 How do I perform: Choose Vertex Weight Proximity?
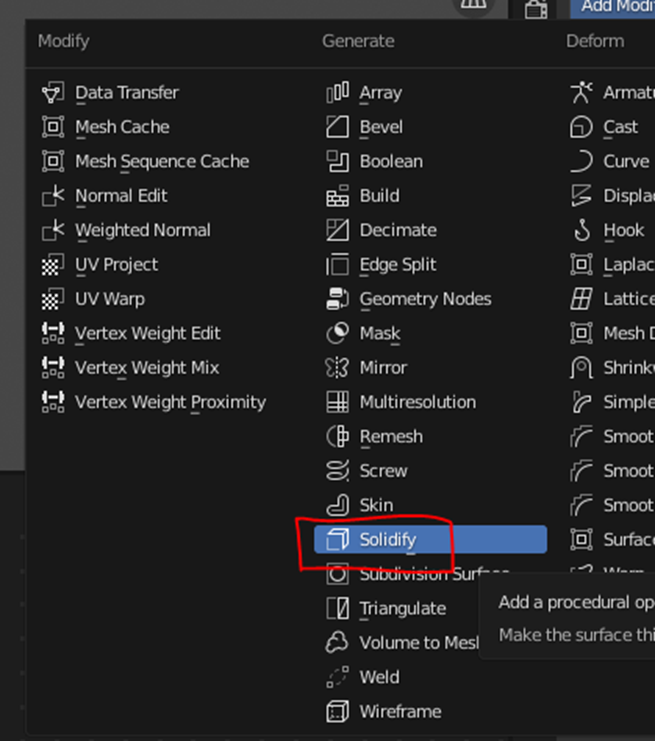(170, 402)
